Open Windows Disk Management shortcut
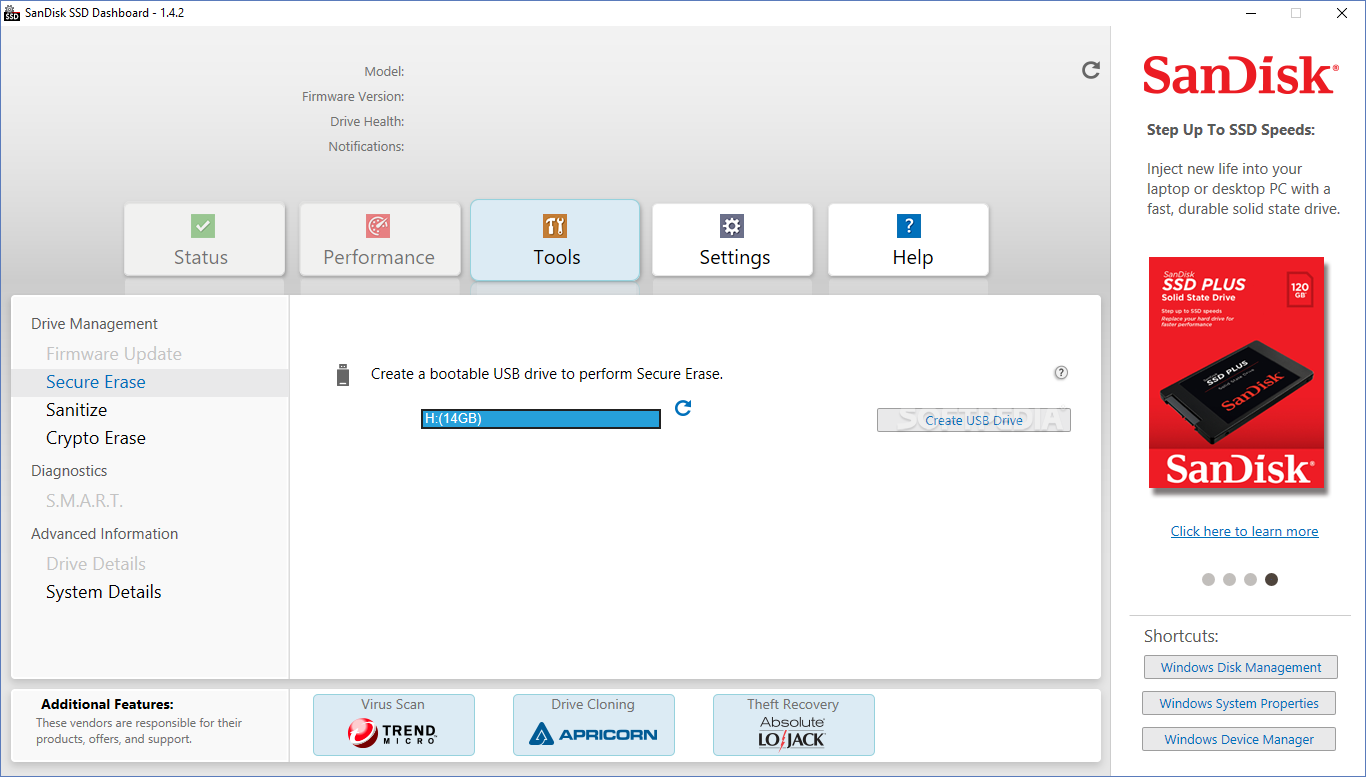Viewport: 1366px width, 777px height. (x=1240, y=667)
